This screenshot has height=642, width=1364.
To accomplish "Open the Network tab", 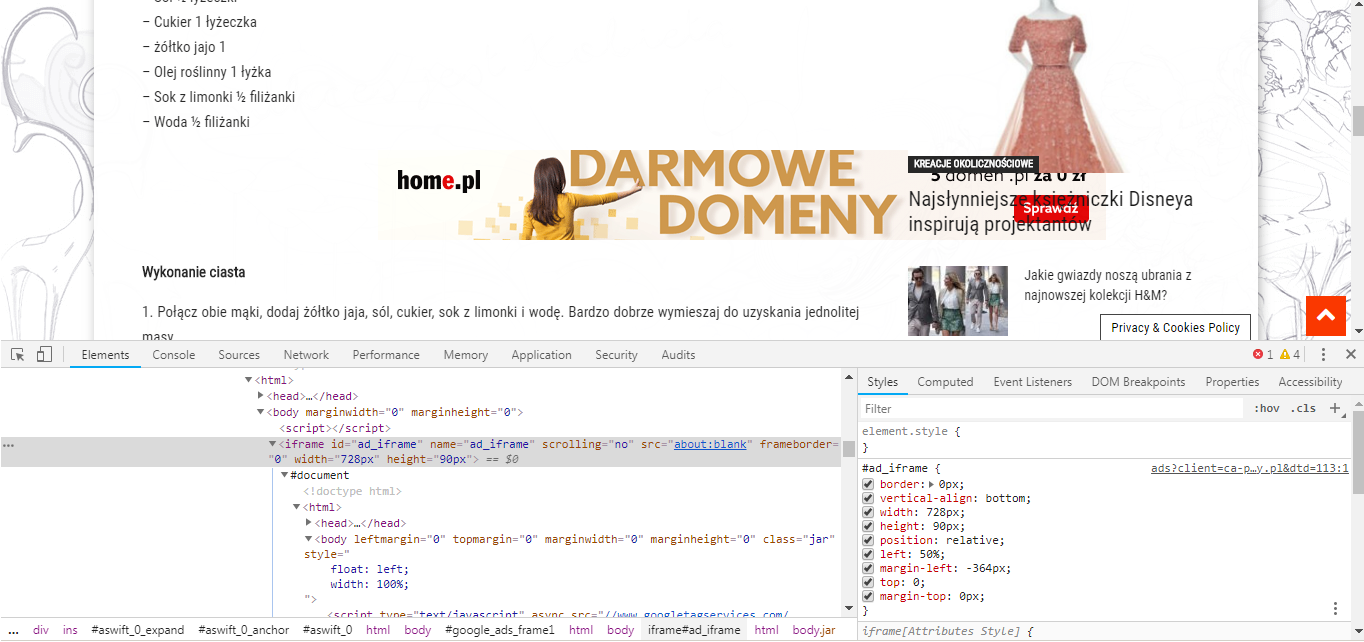I will tap(306, 355).
